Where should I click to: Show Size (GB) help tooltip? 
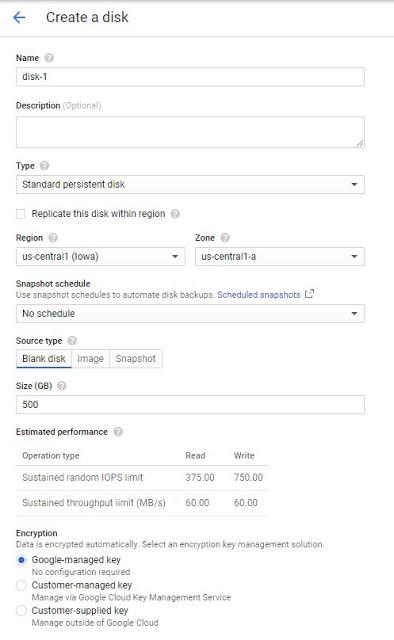coord(62,386)
